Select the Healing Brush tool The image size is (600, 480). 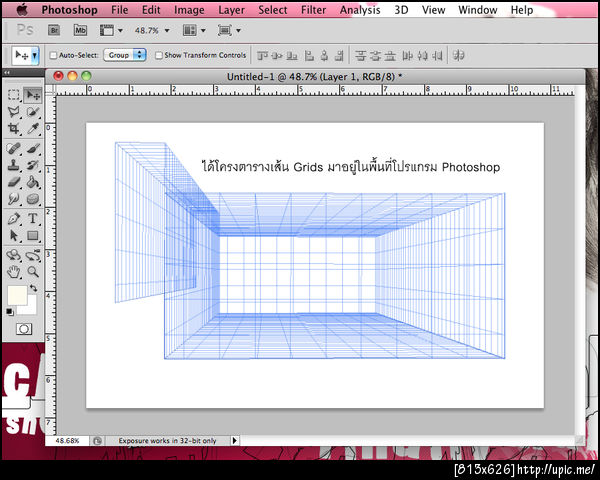14,148
